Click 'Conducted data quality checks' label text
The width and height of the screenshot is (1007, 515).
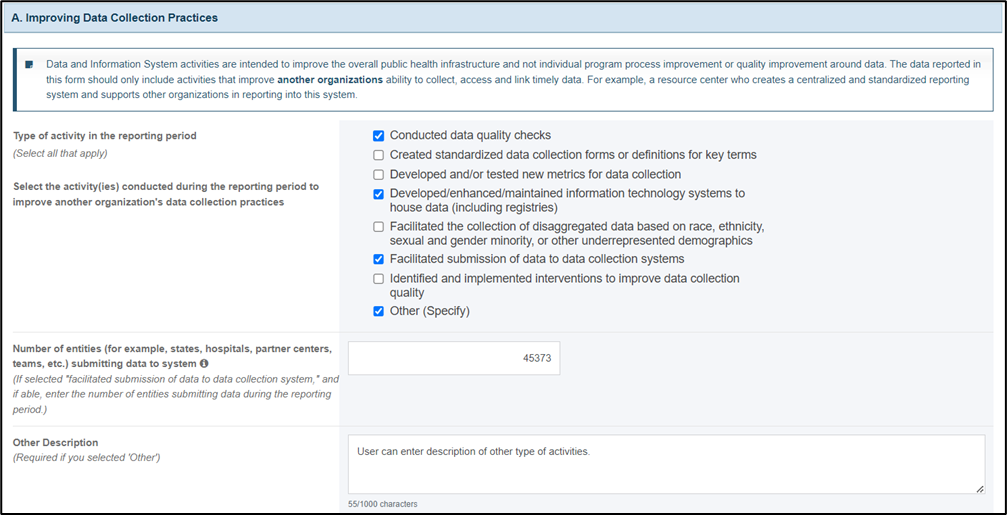[470, 135]
